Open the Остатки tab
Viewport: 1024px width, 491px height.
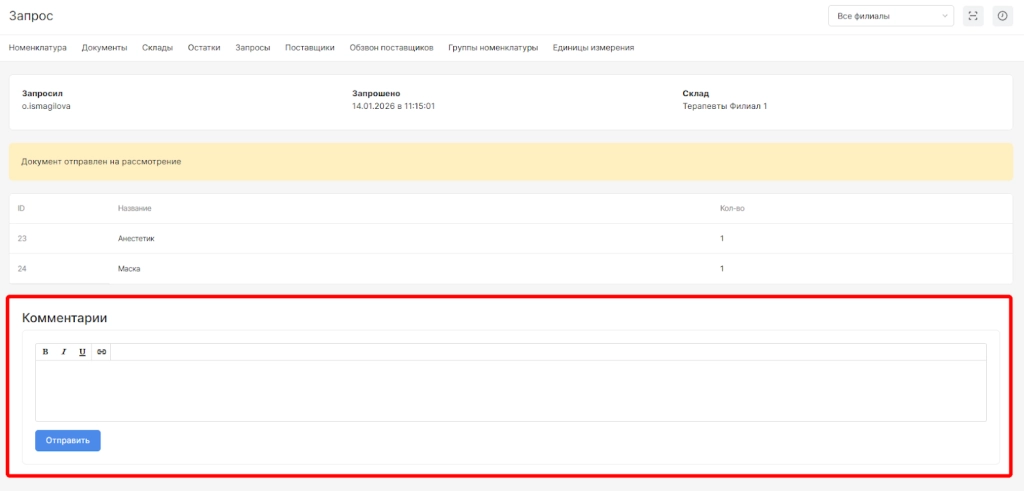pos(204,47)
